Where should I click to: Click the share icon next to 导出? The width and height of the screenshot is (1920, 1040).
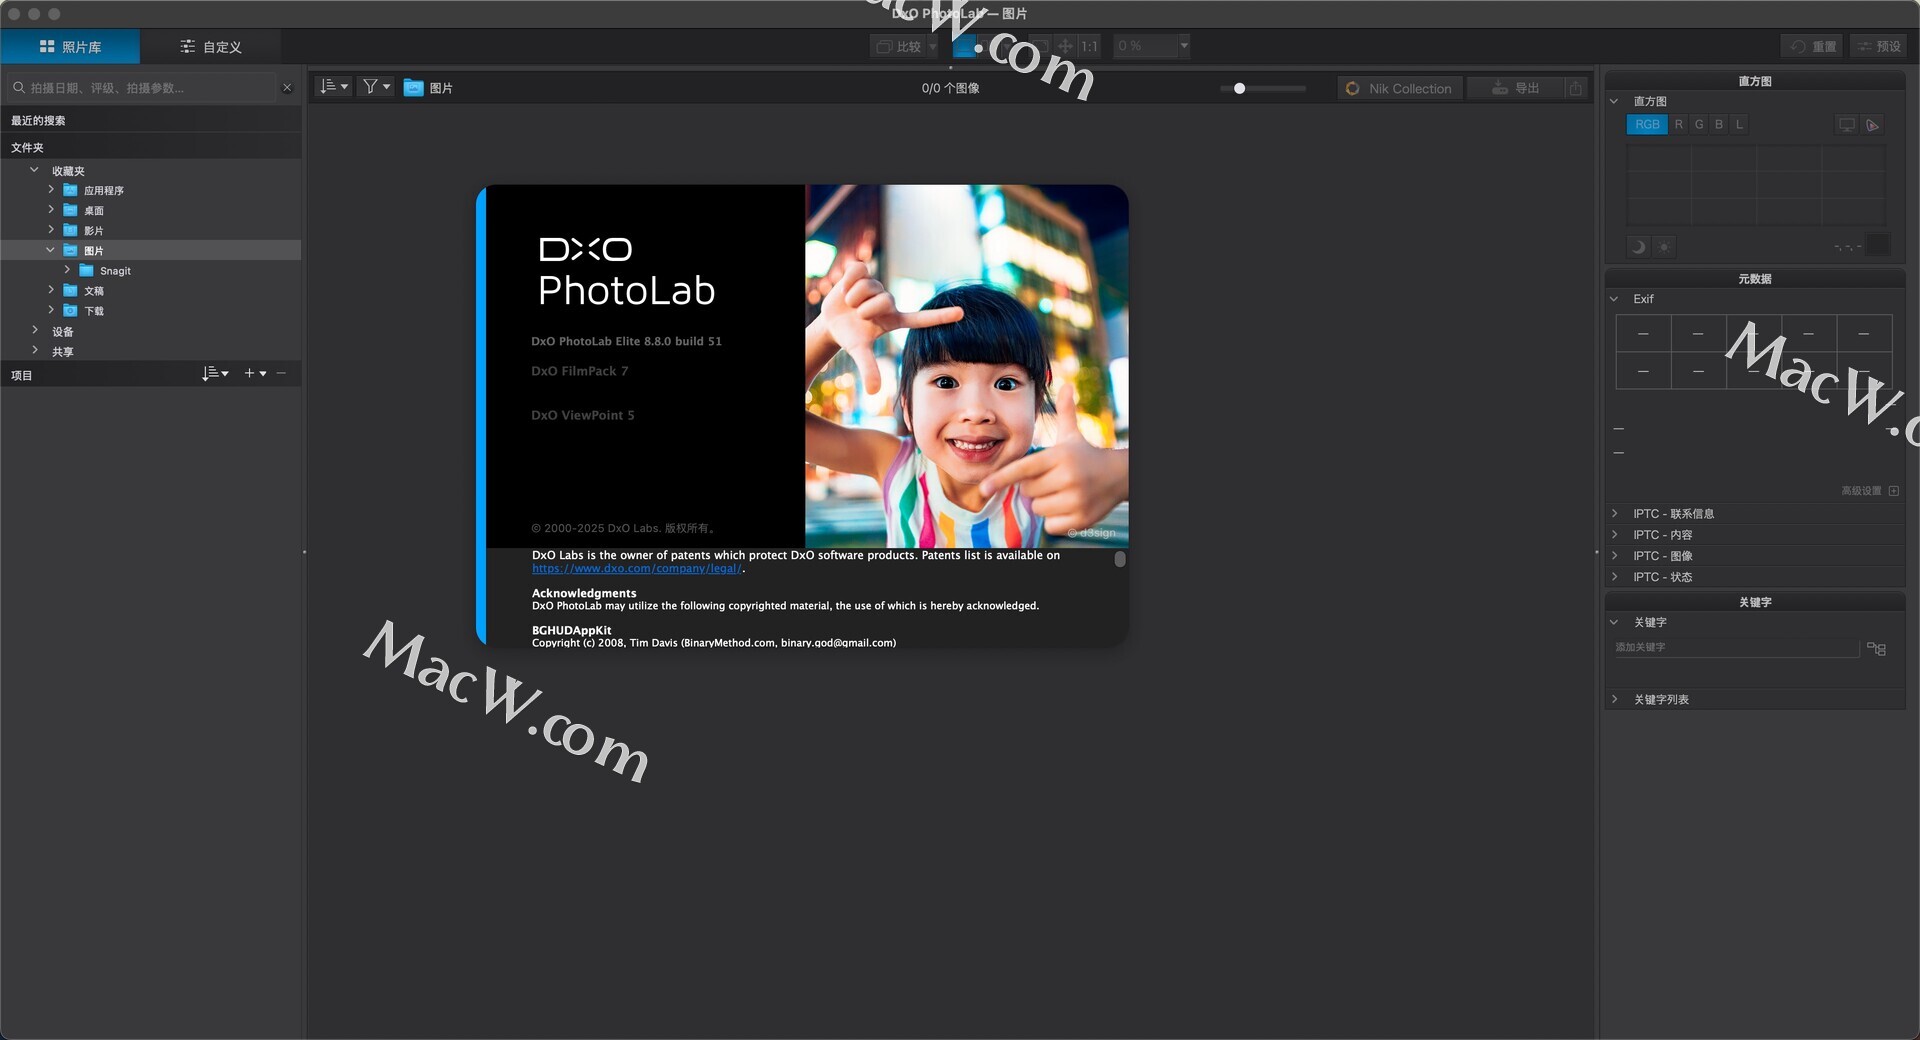click(x=1575, y=88)
